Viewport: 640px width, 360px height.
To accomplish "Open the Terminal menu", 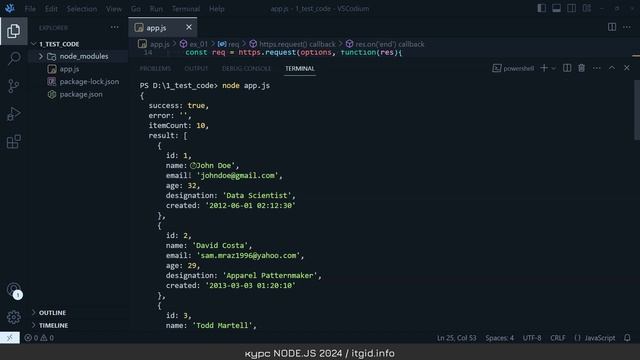I will [186, 9].
